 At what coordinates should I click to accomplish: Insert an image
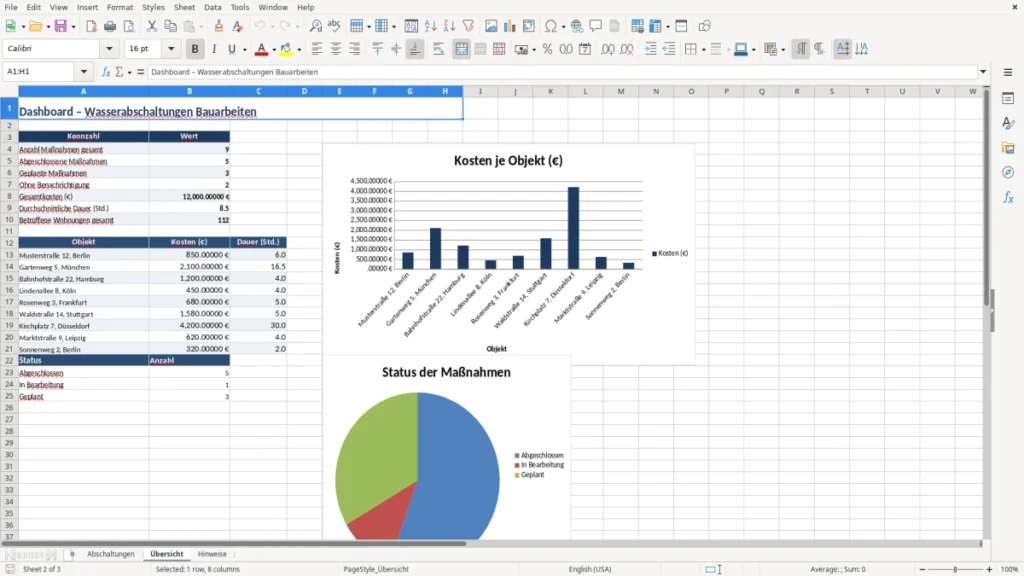click(491, 26)
